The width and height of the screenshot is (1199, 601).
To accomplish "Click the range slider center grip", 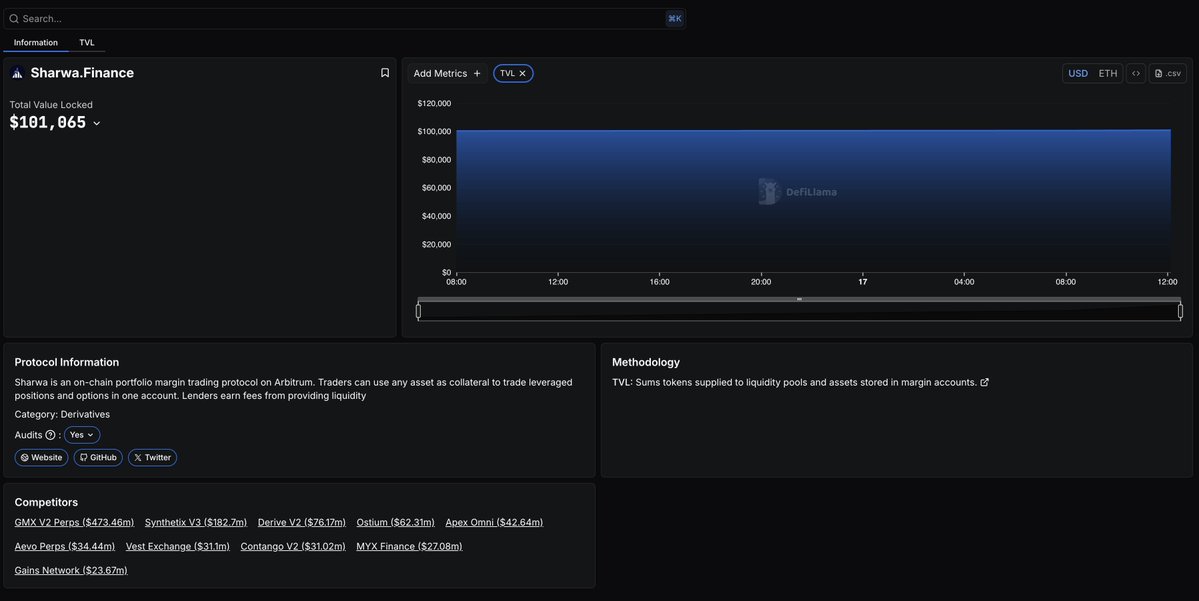I will (799, 299).
